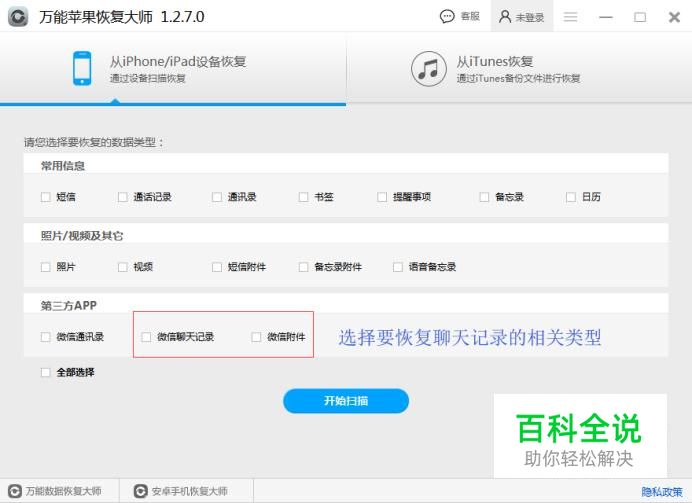Minimize the window
This screenshot has width=692, height=503.
pyautogui.click(x=606, y=17)
